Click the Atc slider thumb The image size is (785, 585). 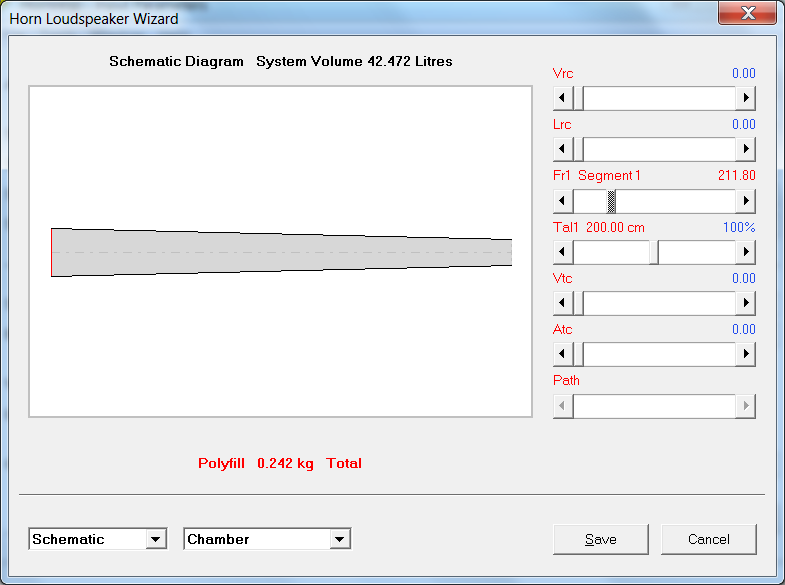click(x=578, y=354)
